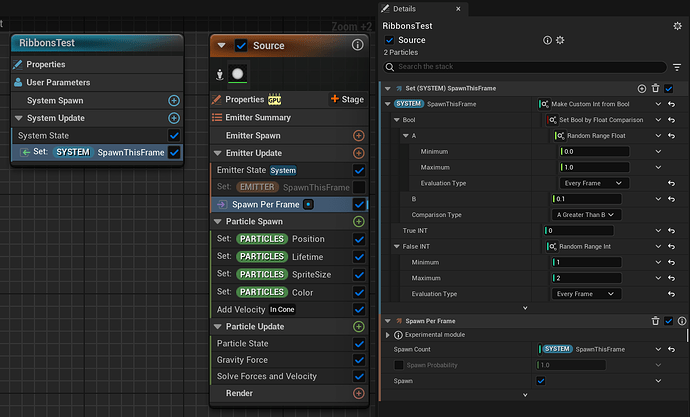
Task: Open Emitter Summary row
Action: point(289,117)
